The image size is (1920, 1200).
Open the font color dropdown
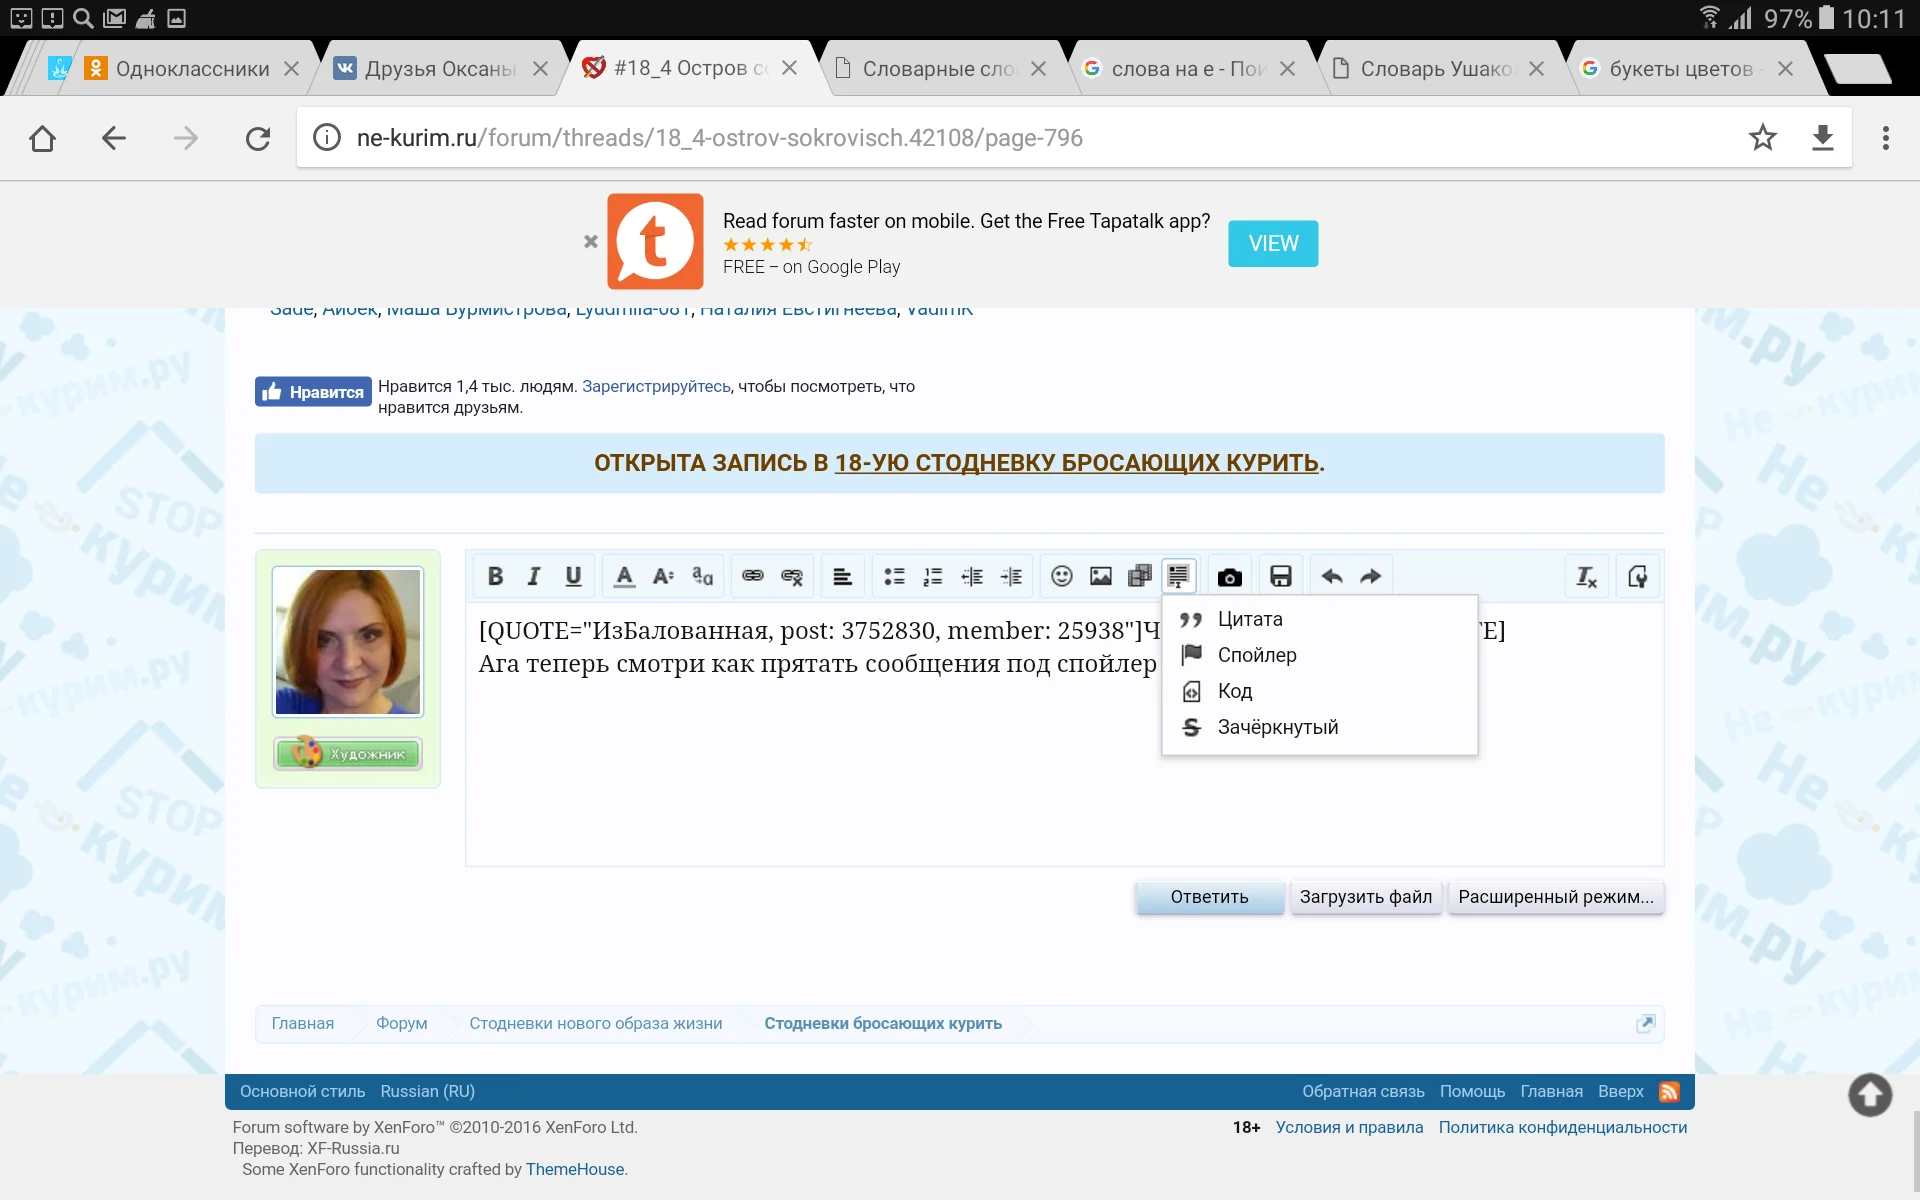click(622, 576)
